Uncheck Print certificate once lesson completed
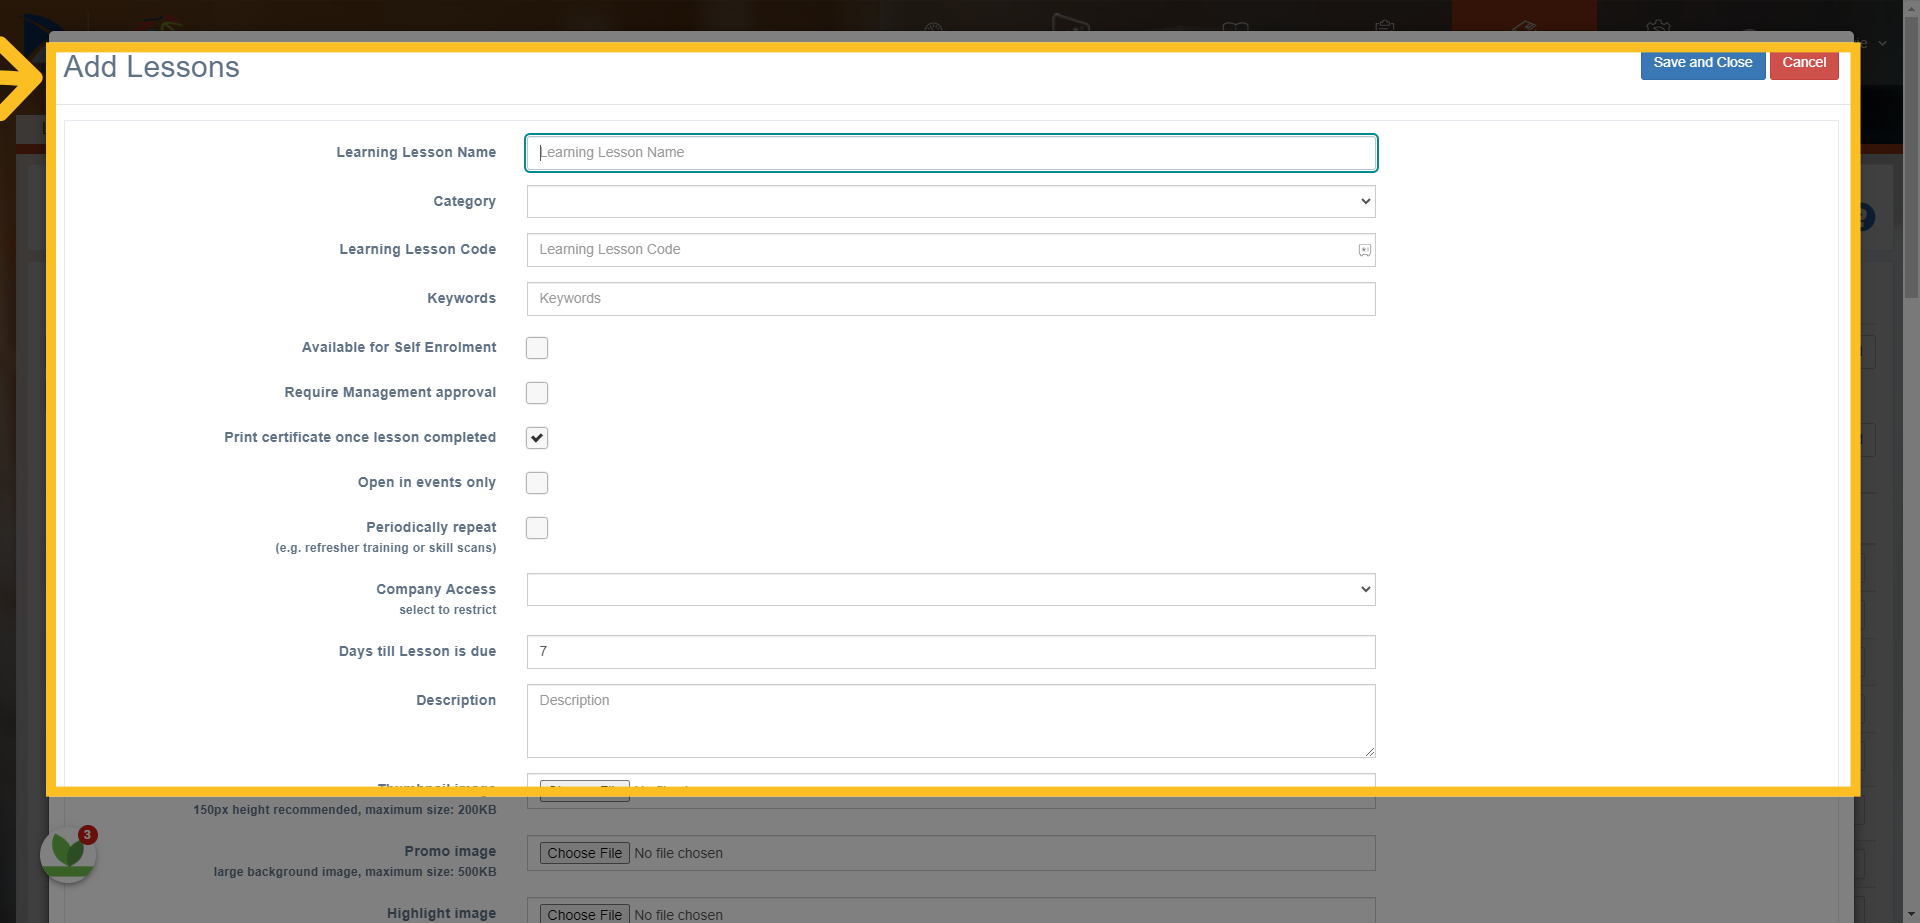Viewport: 1920px width, 923px height. pos(537,438)
